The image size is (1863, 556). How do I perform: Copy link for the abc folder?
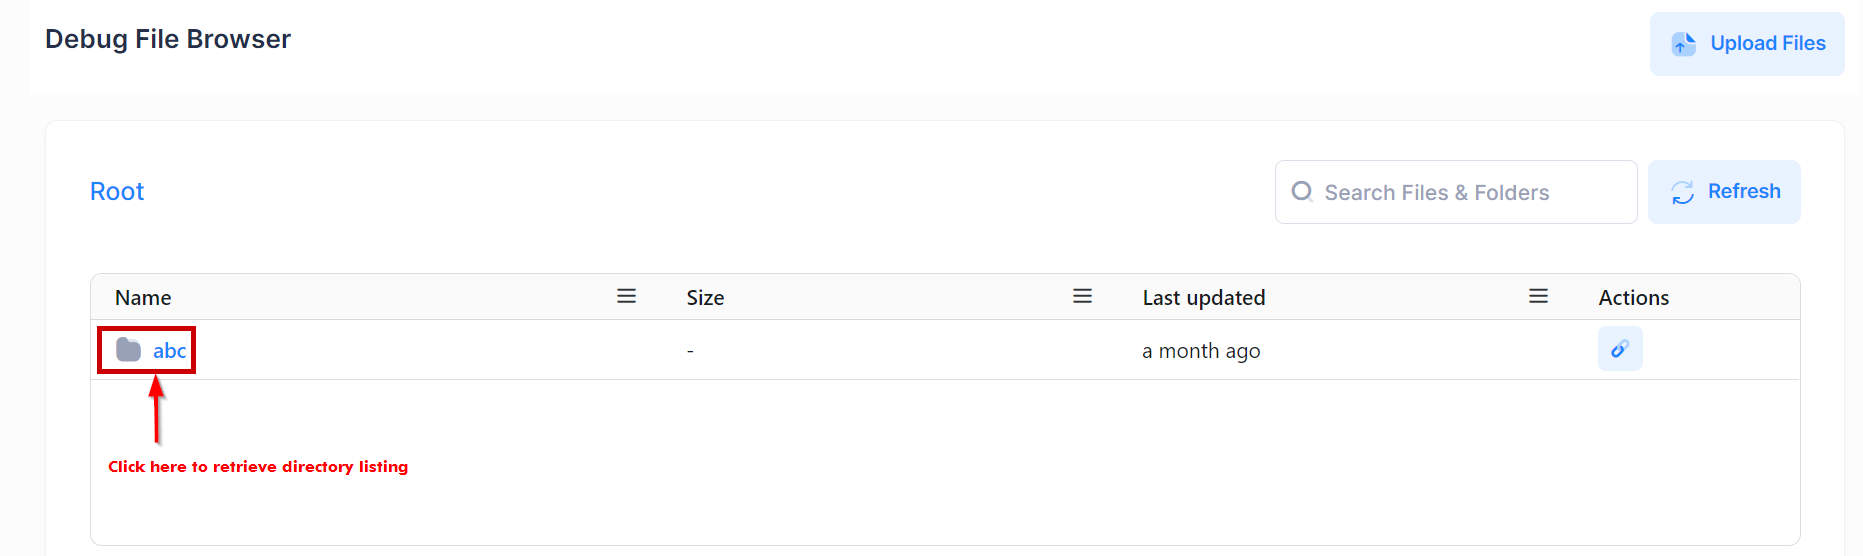tap(1619, 349)
